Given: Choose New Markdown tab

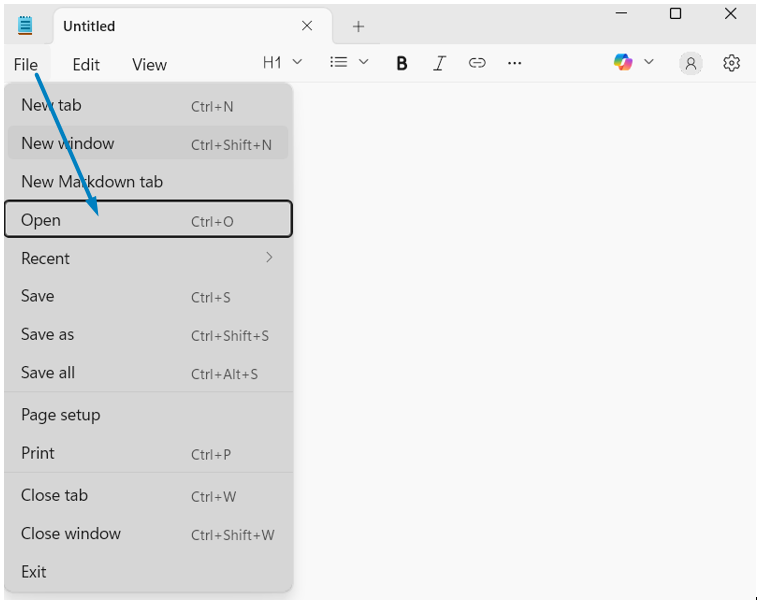Looking at the screenshot, I should [148, 181].
